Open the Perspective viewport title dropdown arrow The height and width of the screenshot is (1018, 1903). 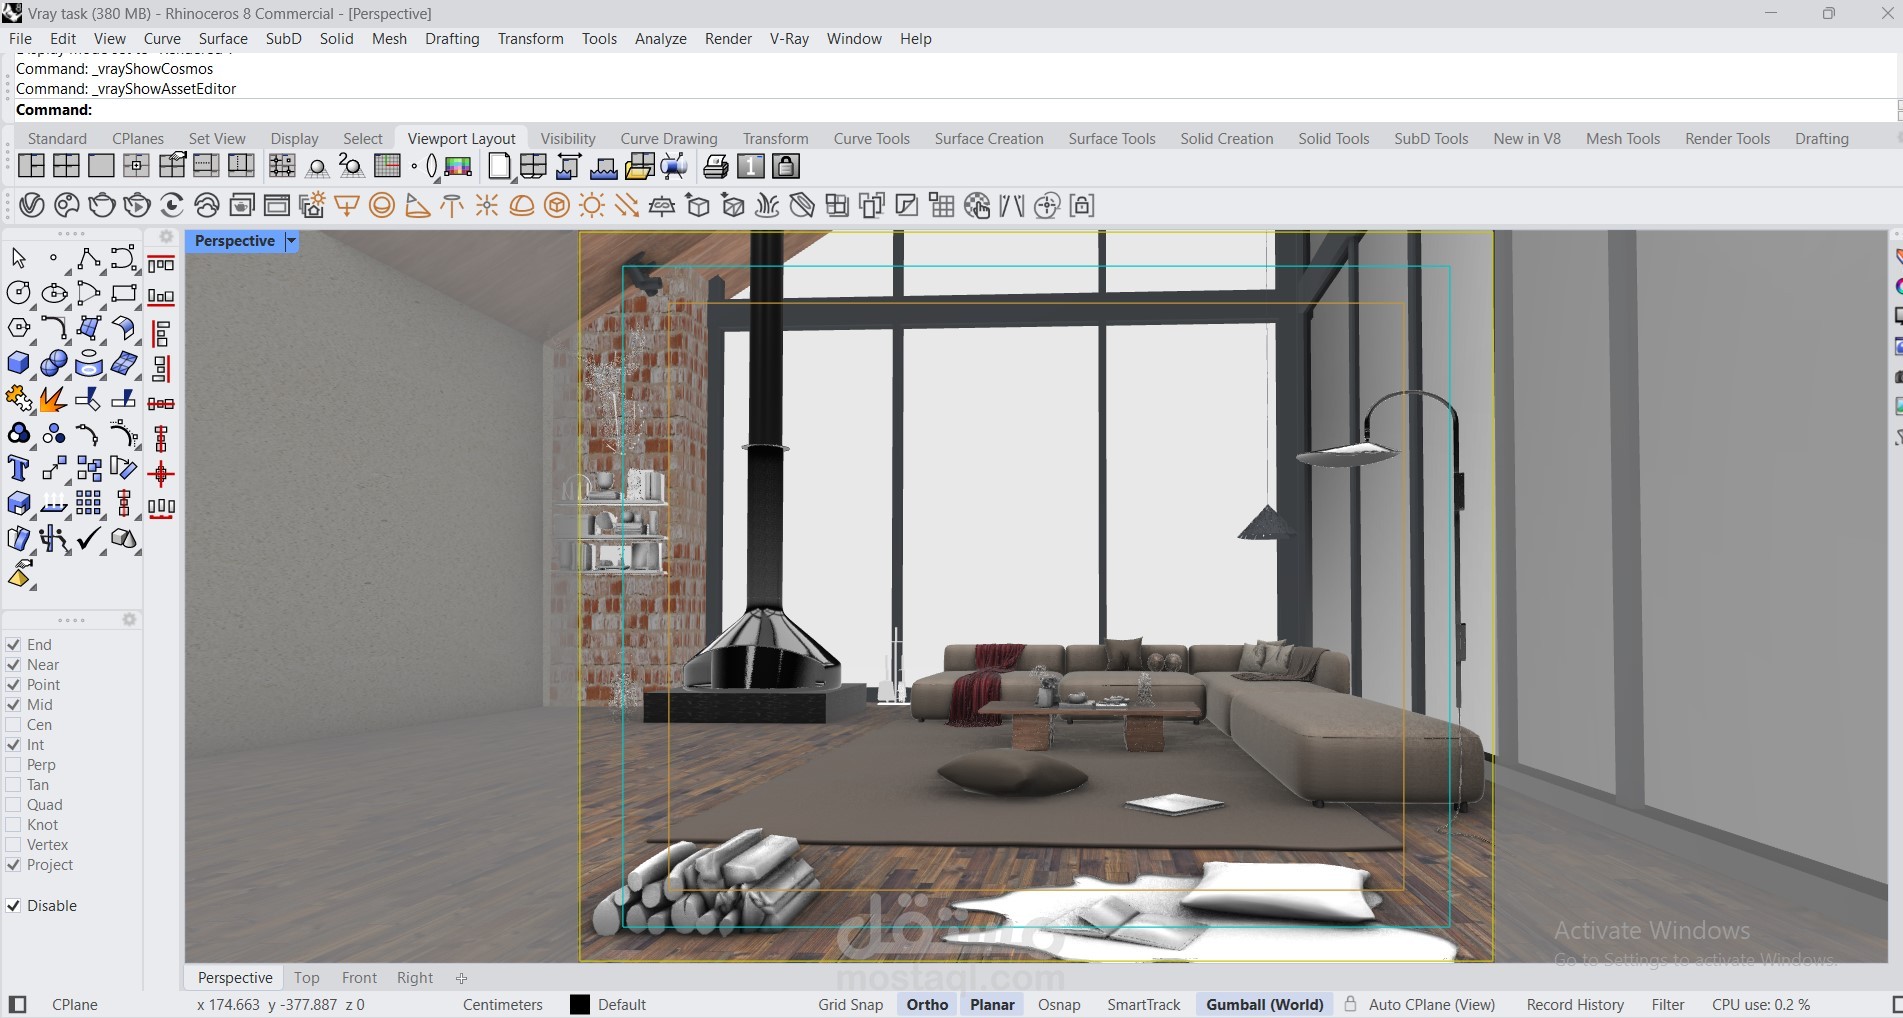point(291,241)
